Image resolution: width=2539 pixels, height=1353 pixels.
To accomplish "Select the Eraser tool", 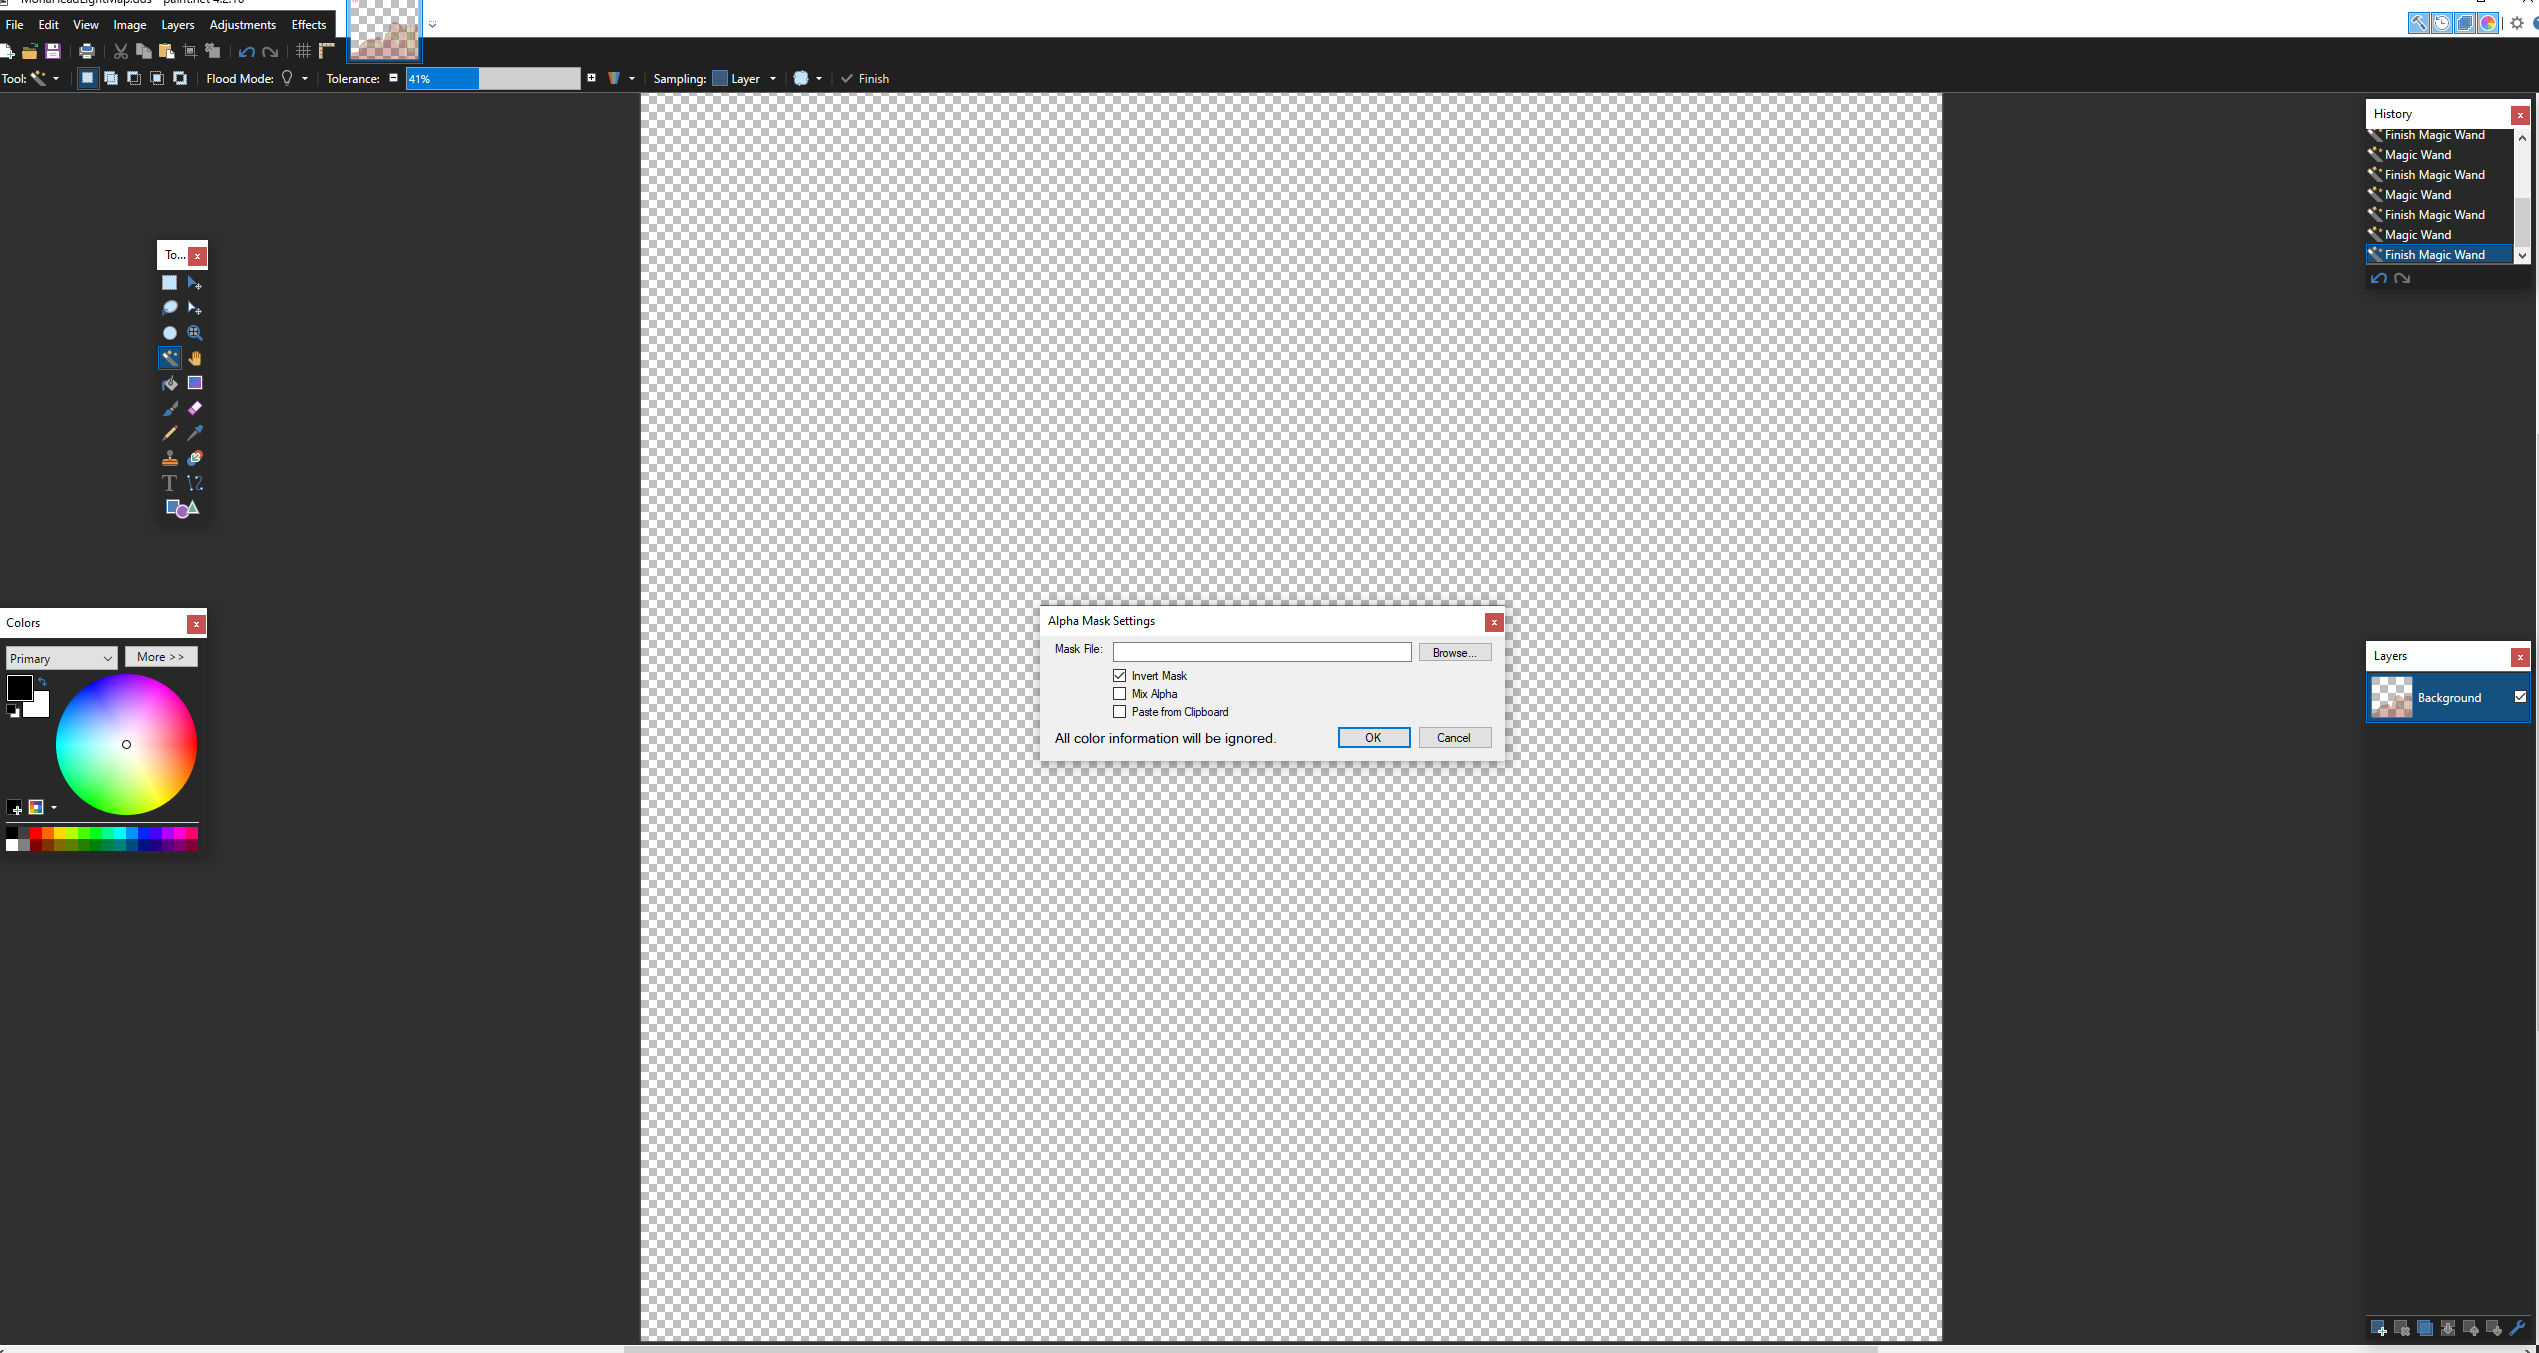I will pos(195,408).
